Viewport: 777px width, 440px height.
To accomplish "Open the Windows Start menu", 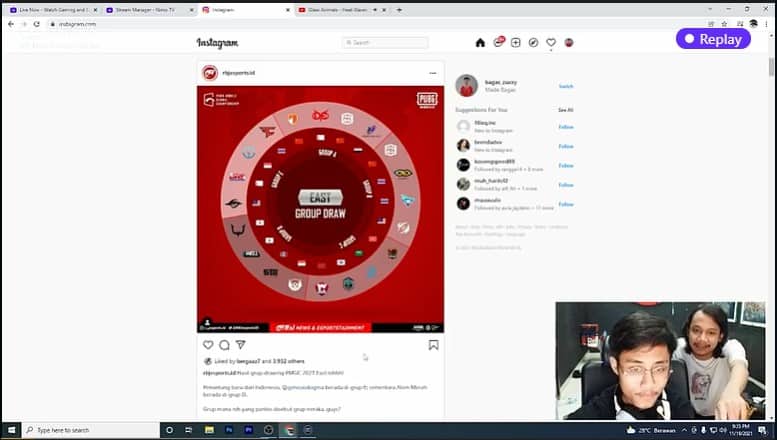I will [x=11, y=430].
